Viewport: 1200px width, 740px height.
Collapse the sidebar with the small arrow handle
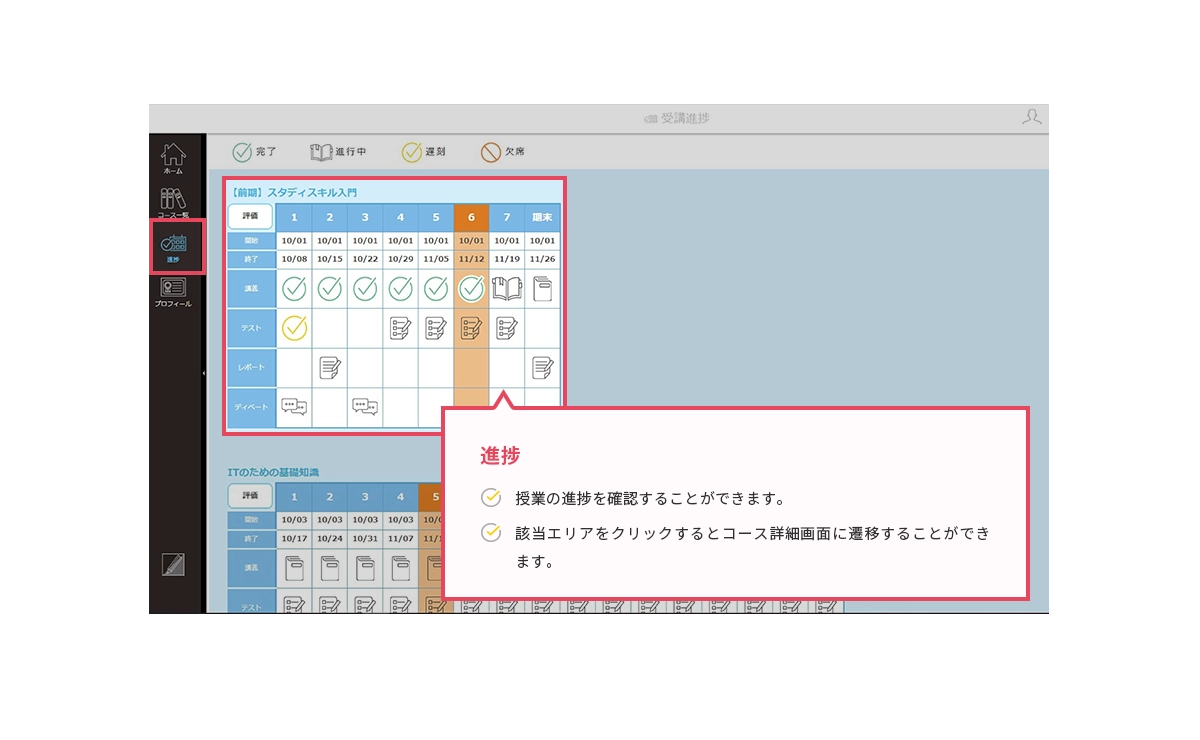click(204, 373)
